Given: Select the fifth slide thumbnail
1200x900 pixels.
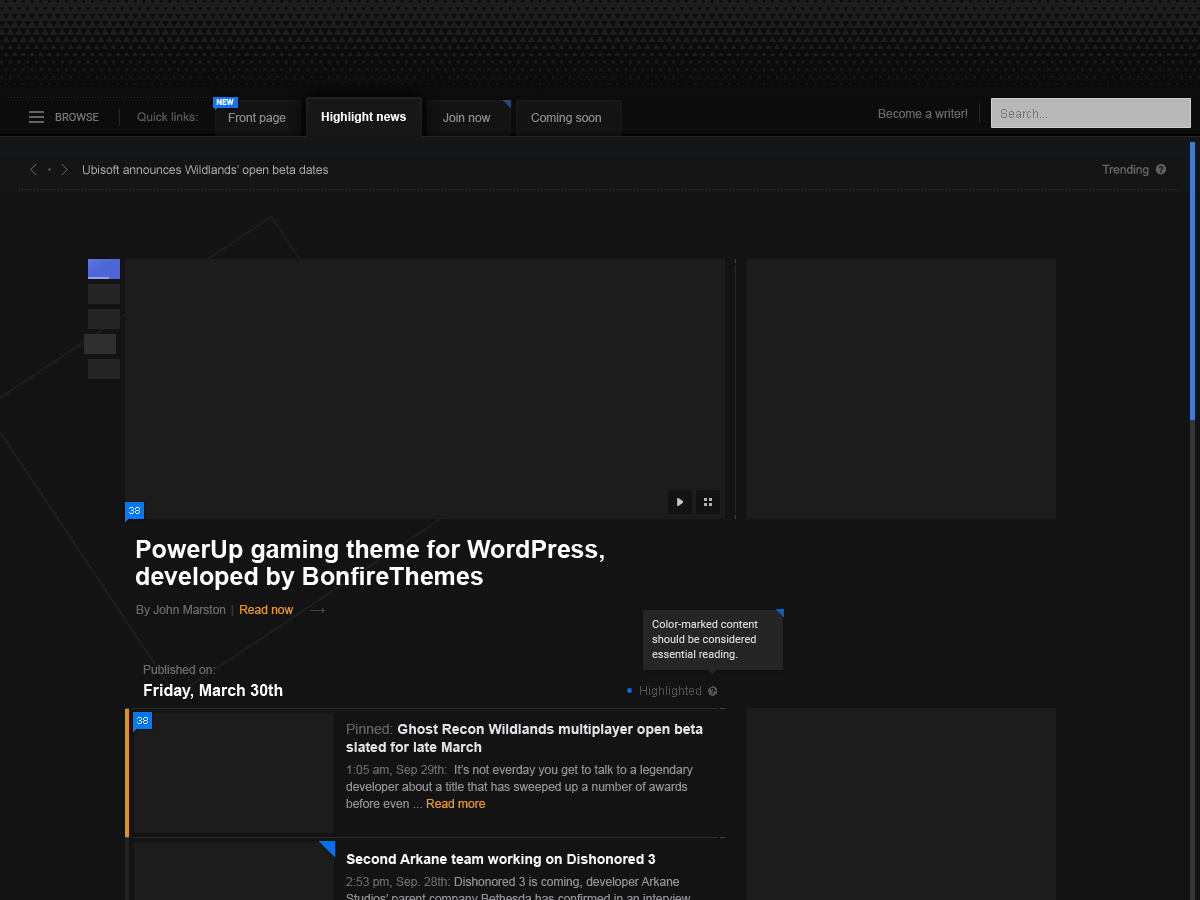Looking at the screenshot, I should [104, 369].
